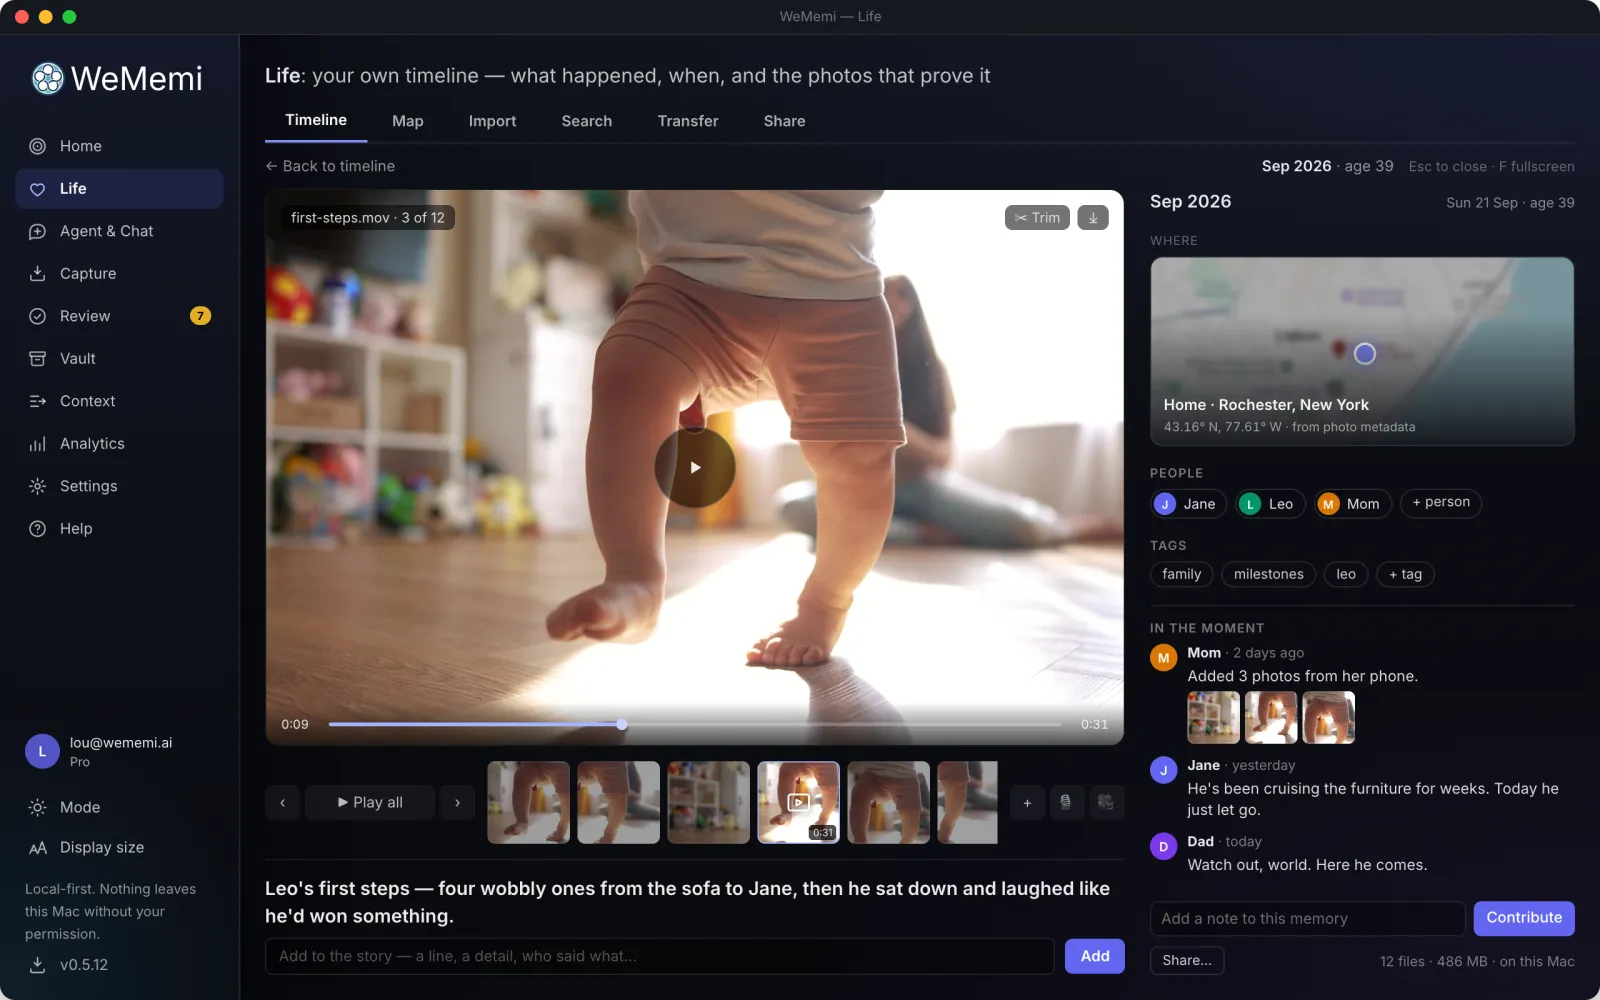The image size is (1600, 1000).
Task: Click Mom's avatar in the moment
Action: (1163, 658)
